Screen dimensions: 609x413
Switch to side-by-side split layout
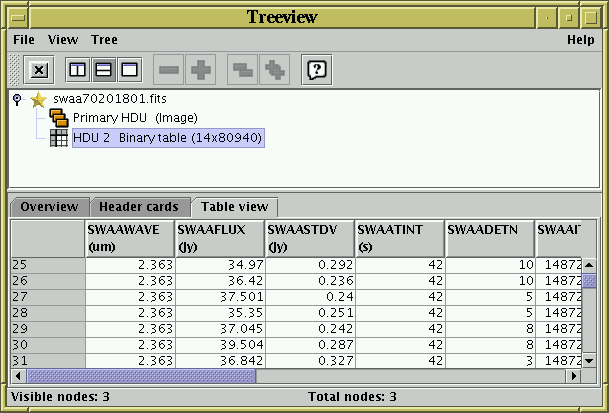coord(77,70)
